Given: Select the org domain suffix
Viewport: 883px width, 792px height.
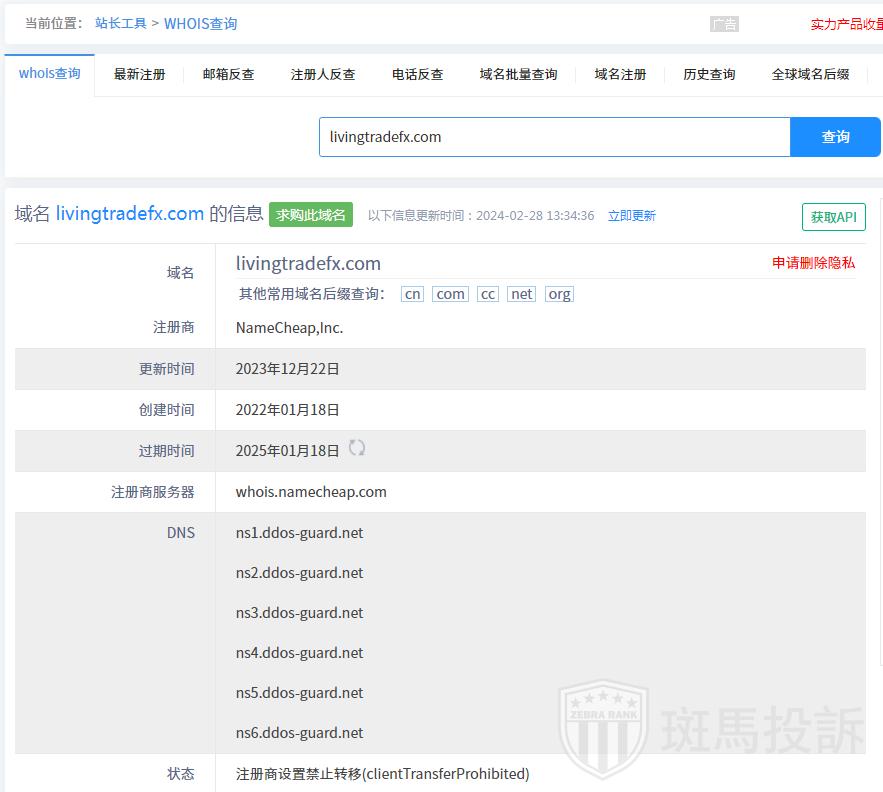Looking at the screenshot, I should click(x=559, y=294).
